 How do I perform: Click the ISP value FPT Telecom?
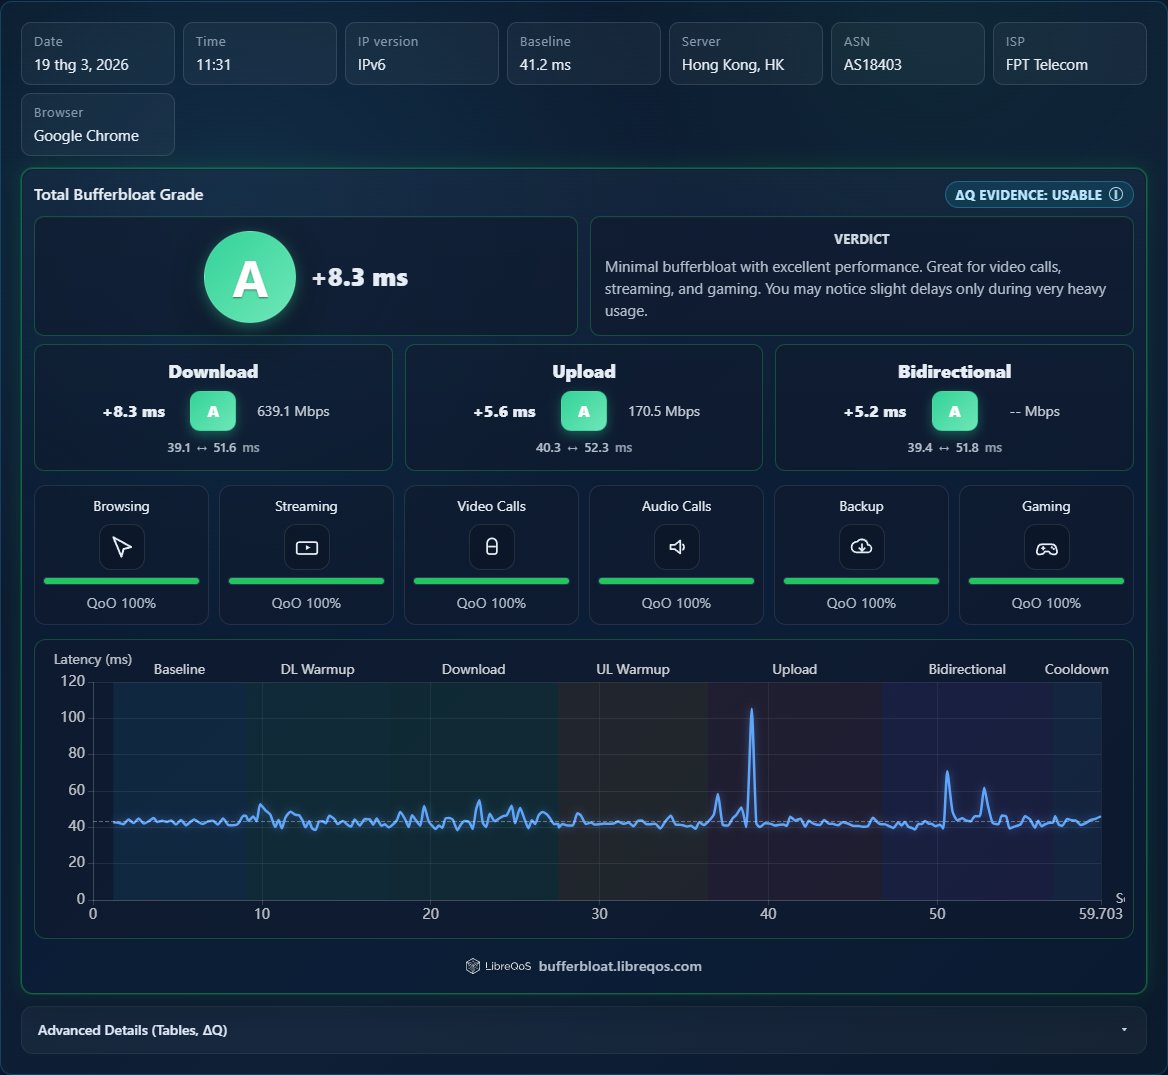tap(1047, 65)
